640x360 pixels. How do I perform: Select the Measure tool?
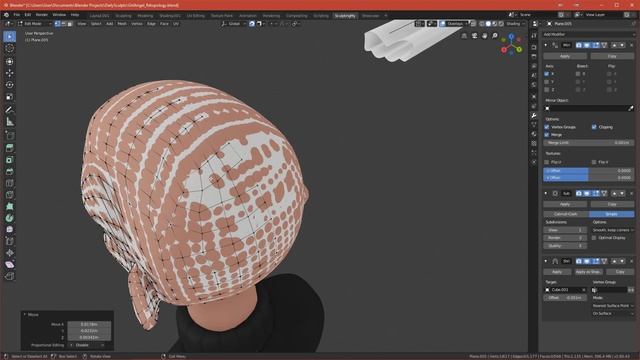point(10,121)
